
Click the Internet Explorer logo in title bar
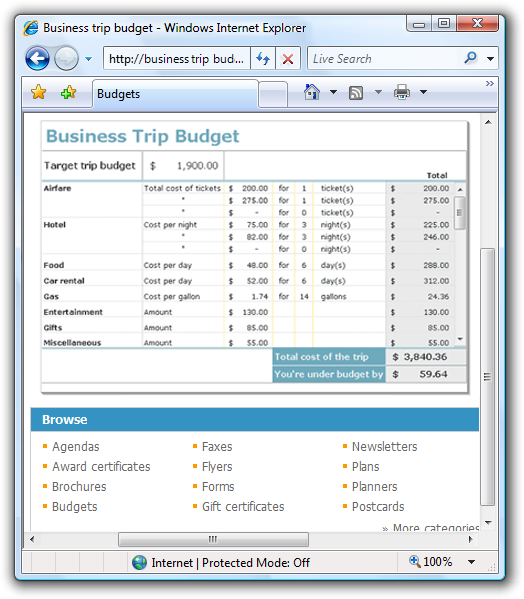click(x=31, y=28)
